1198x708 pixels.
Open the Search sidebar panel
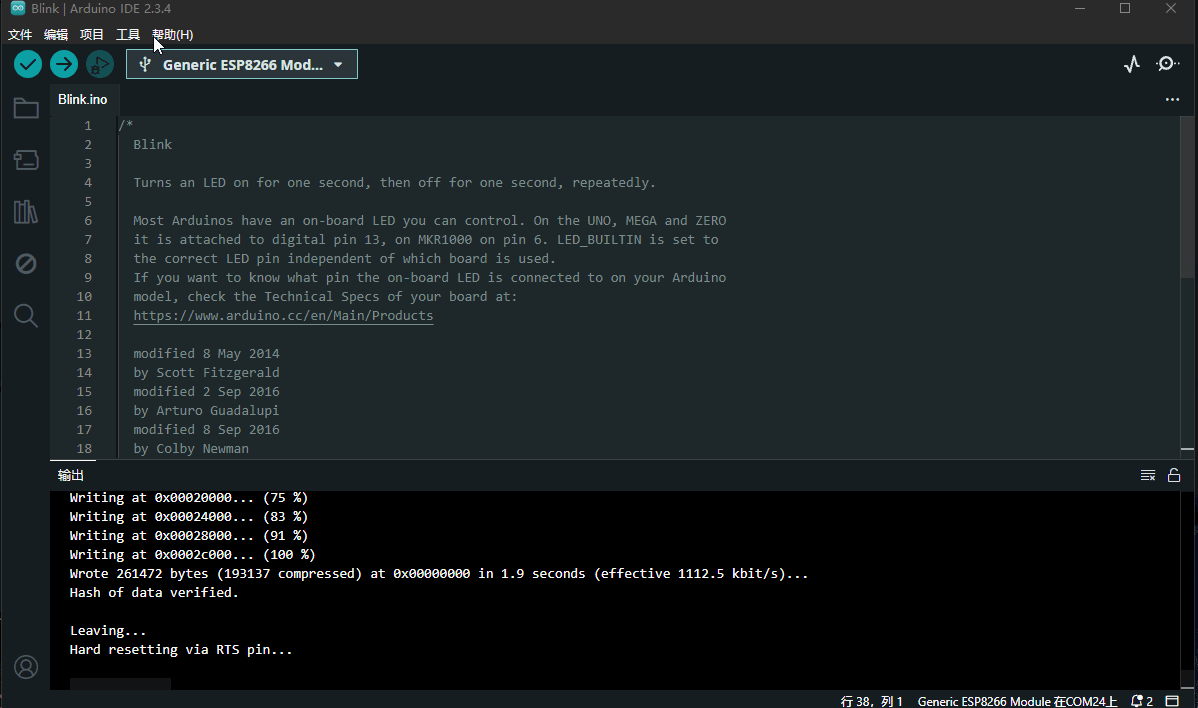26,315
